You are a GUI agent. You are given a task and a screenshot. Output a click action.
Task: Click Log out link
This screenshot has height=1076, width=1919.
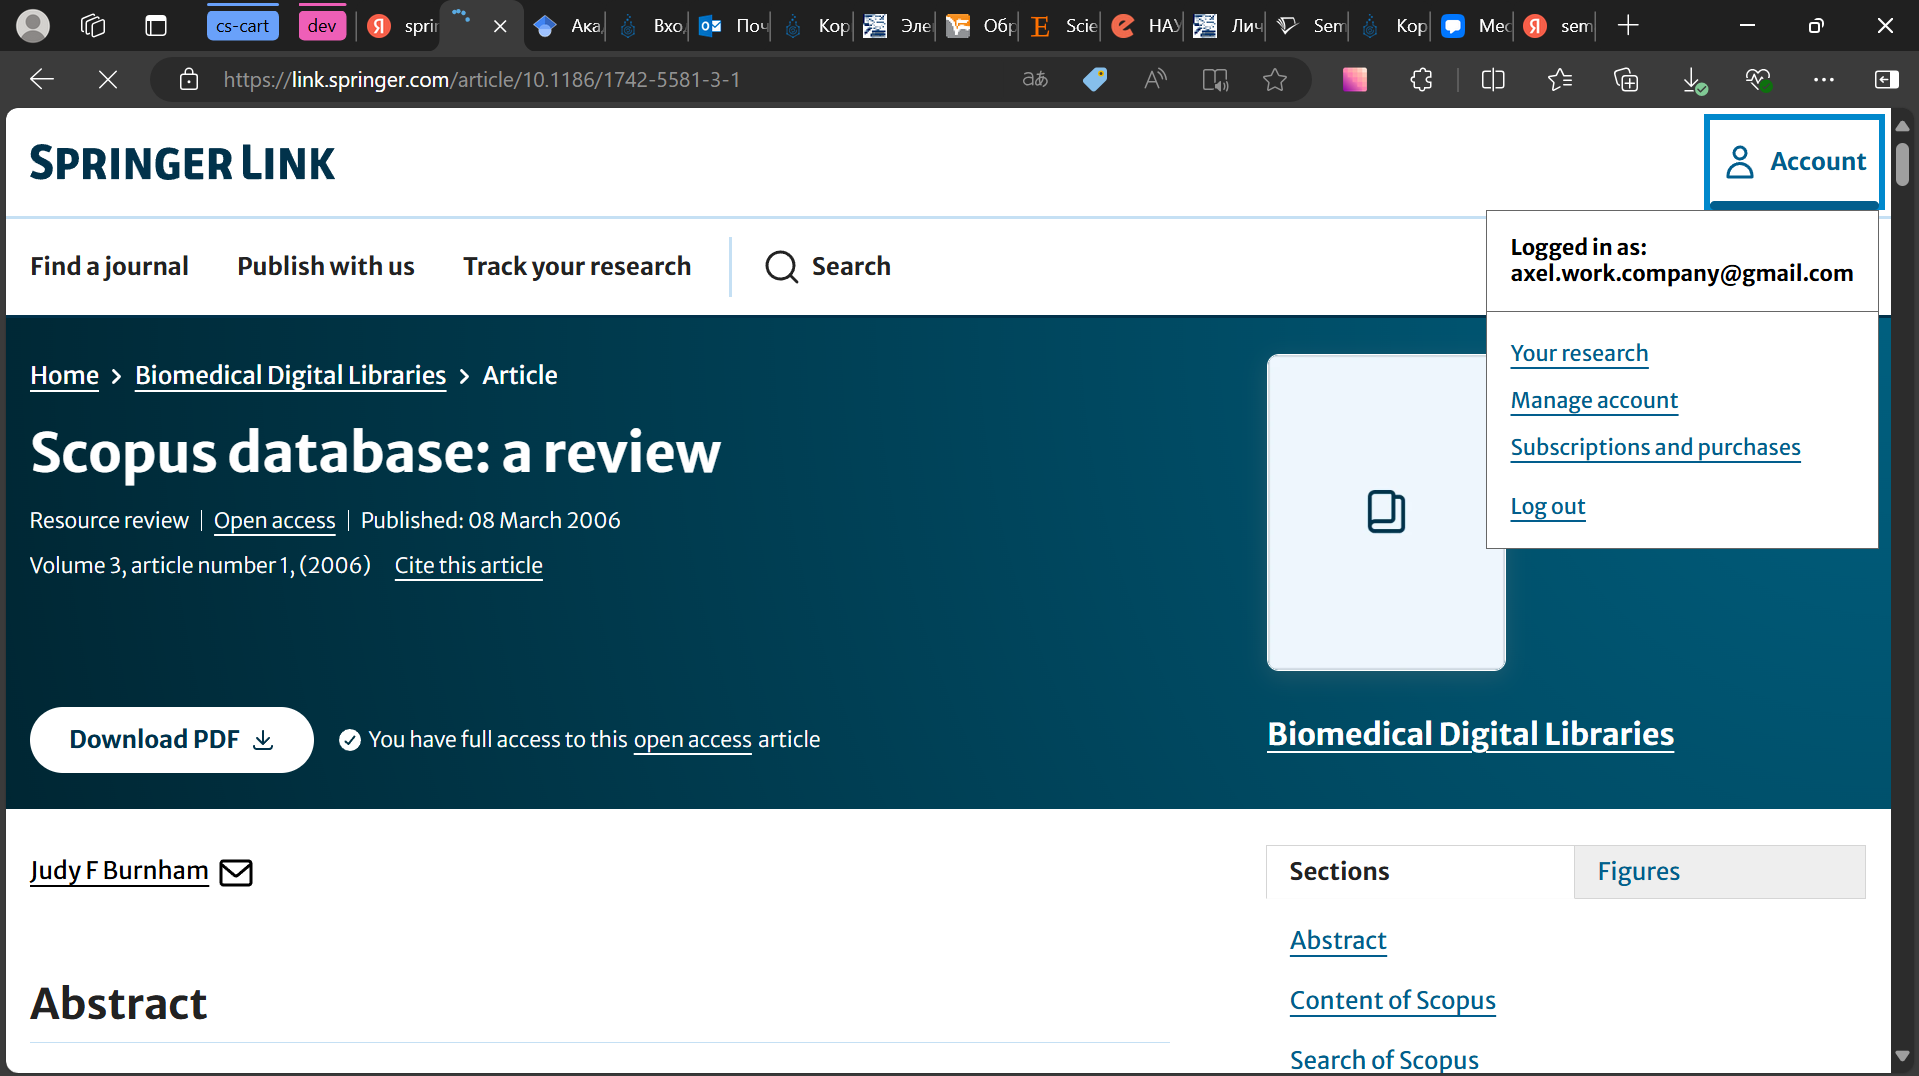1547,506
